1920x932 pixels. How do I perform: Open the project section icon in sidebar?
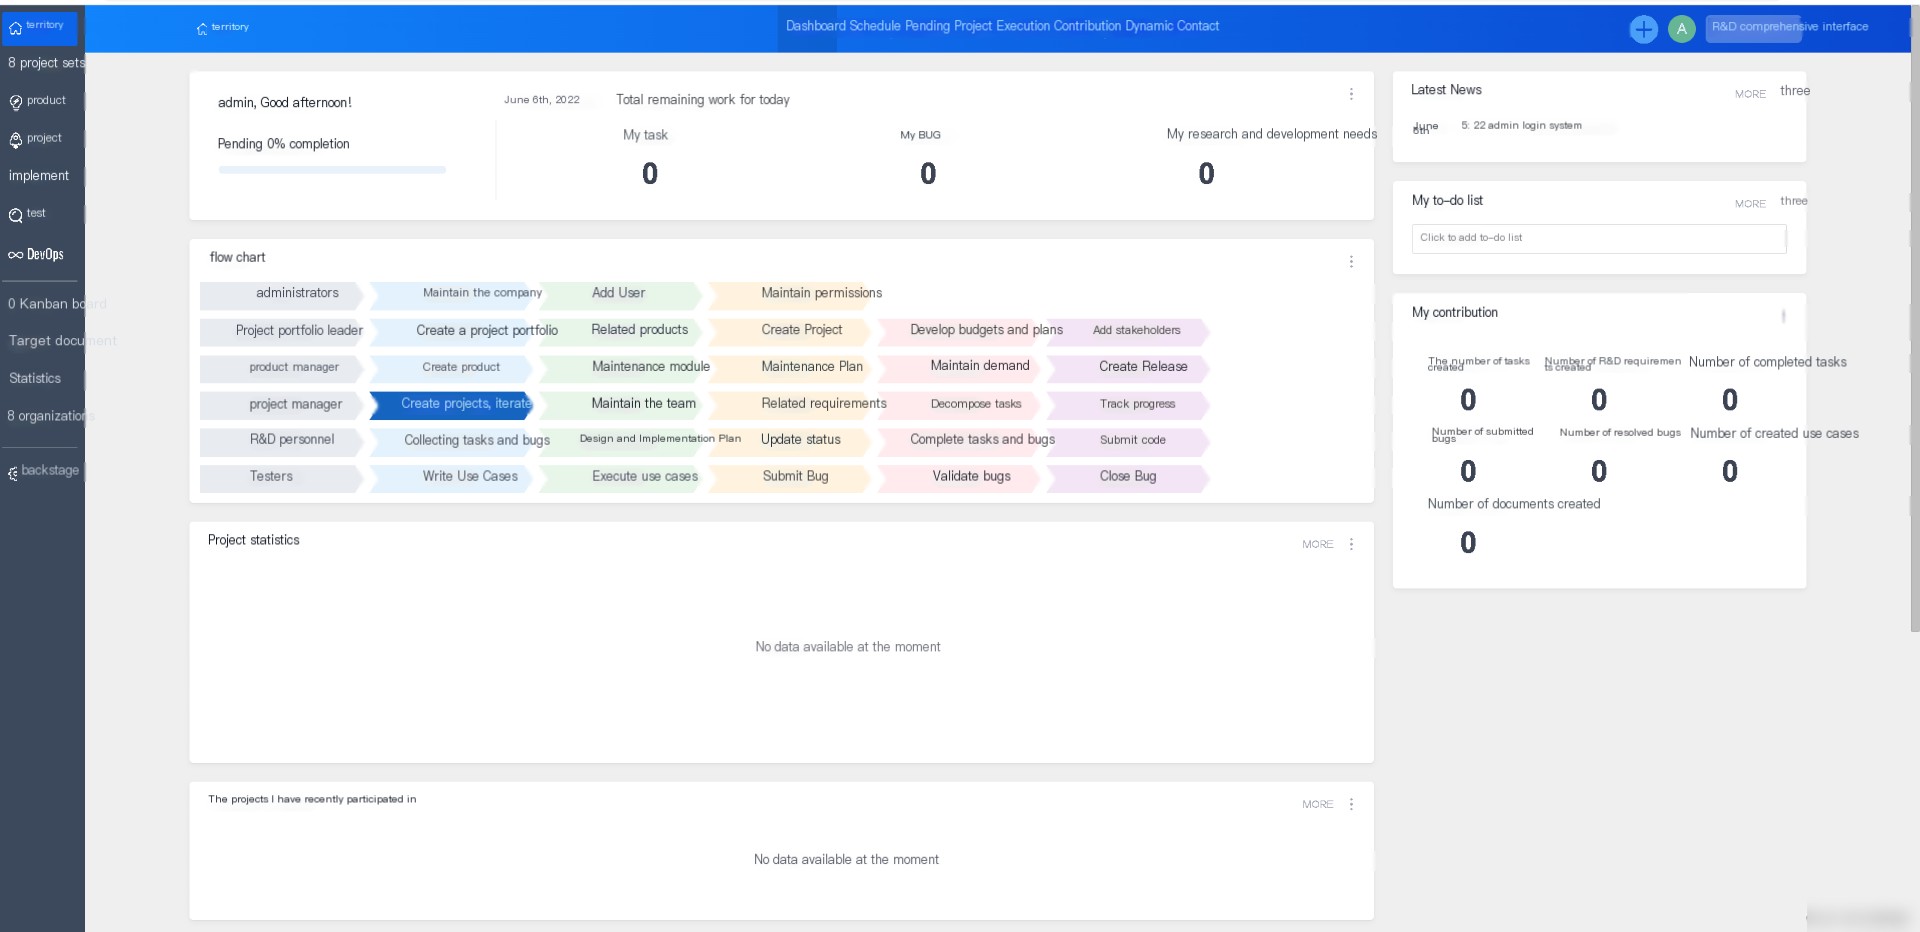16,140
